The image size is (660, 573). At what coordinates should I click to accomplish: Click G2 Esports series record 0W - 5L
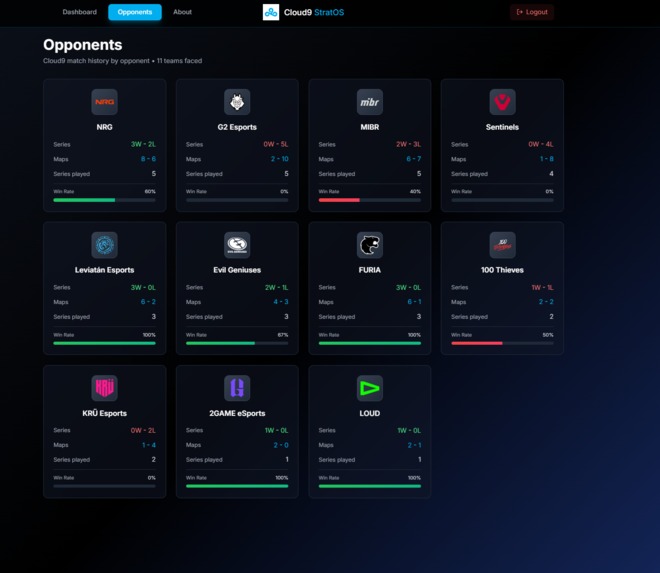276,144
